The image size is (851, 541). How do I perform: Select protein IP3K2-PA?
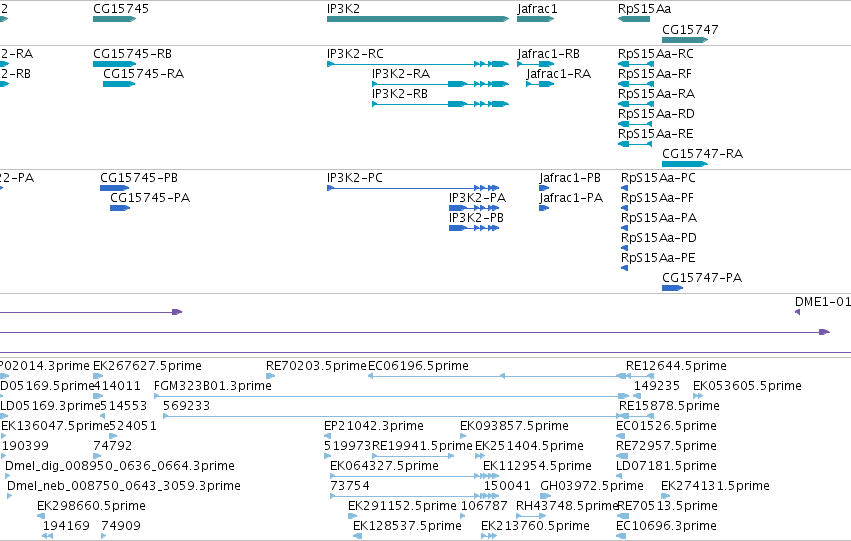coord(477,198)
